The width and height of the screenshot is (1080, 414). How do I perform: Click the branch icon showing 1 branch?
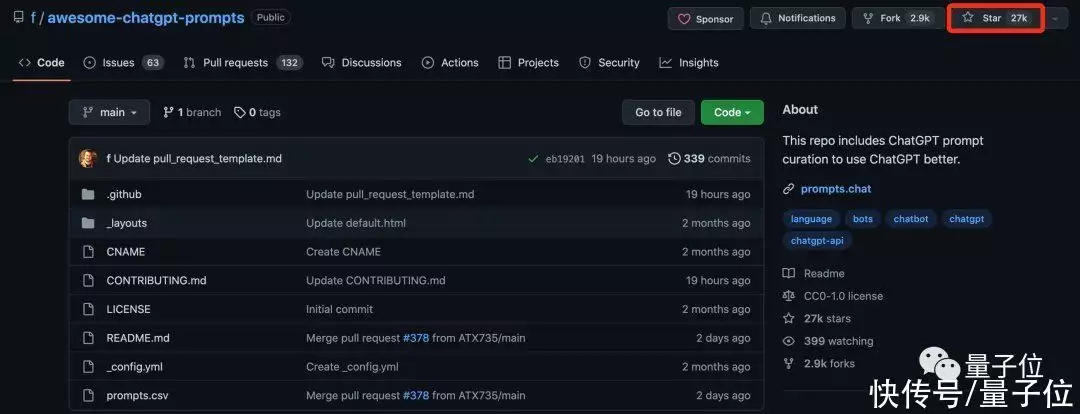(168, 112)
